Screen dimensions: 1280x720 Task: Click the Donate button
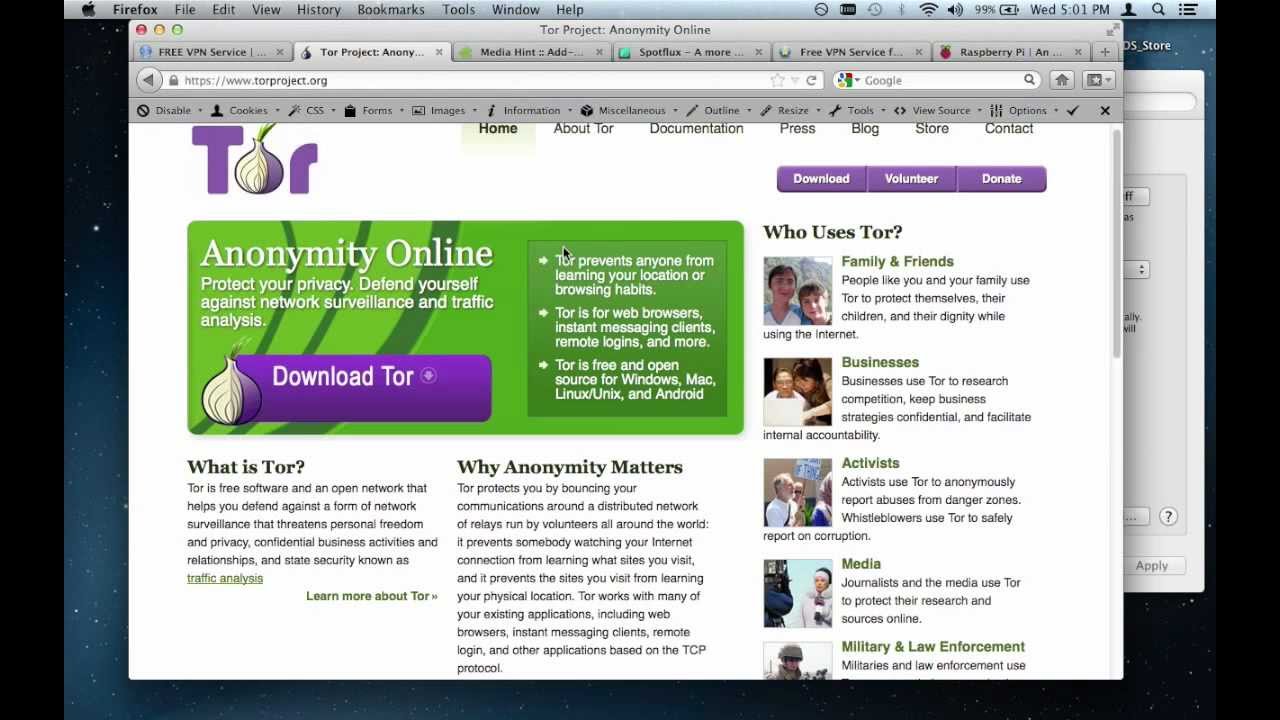[x=1001, y=179]
